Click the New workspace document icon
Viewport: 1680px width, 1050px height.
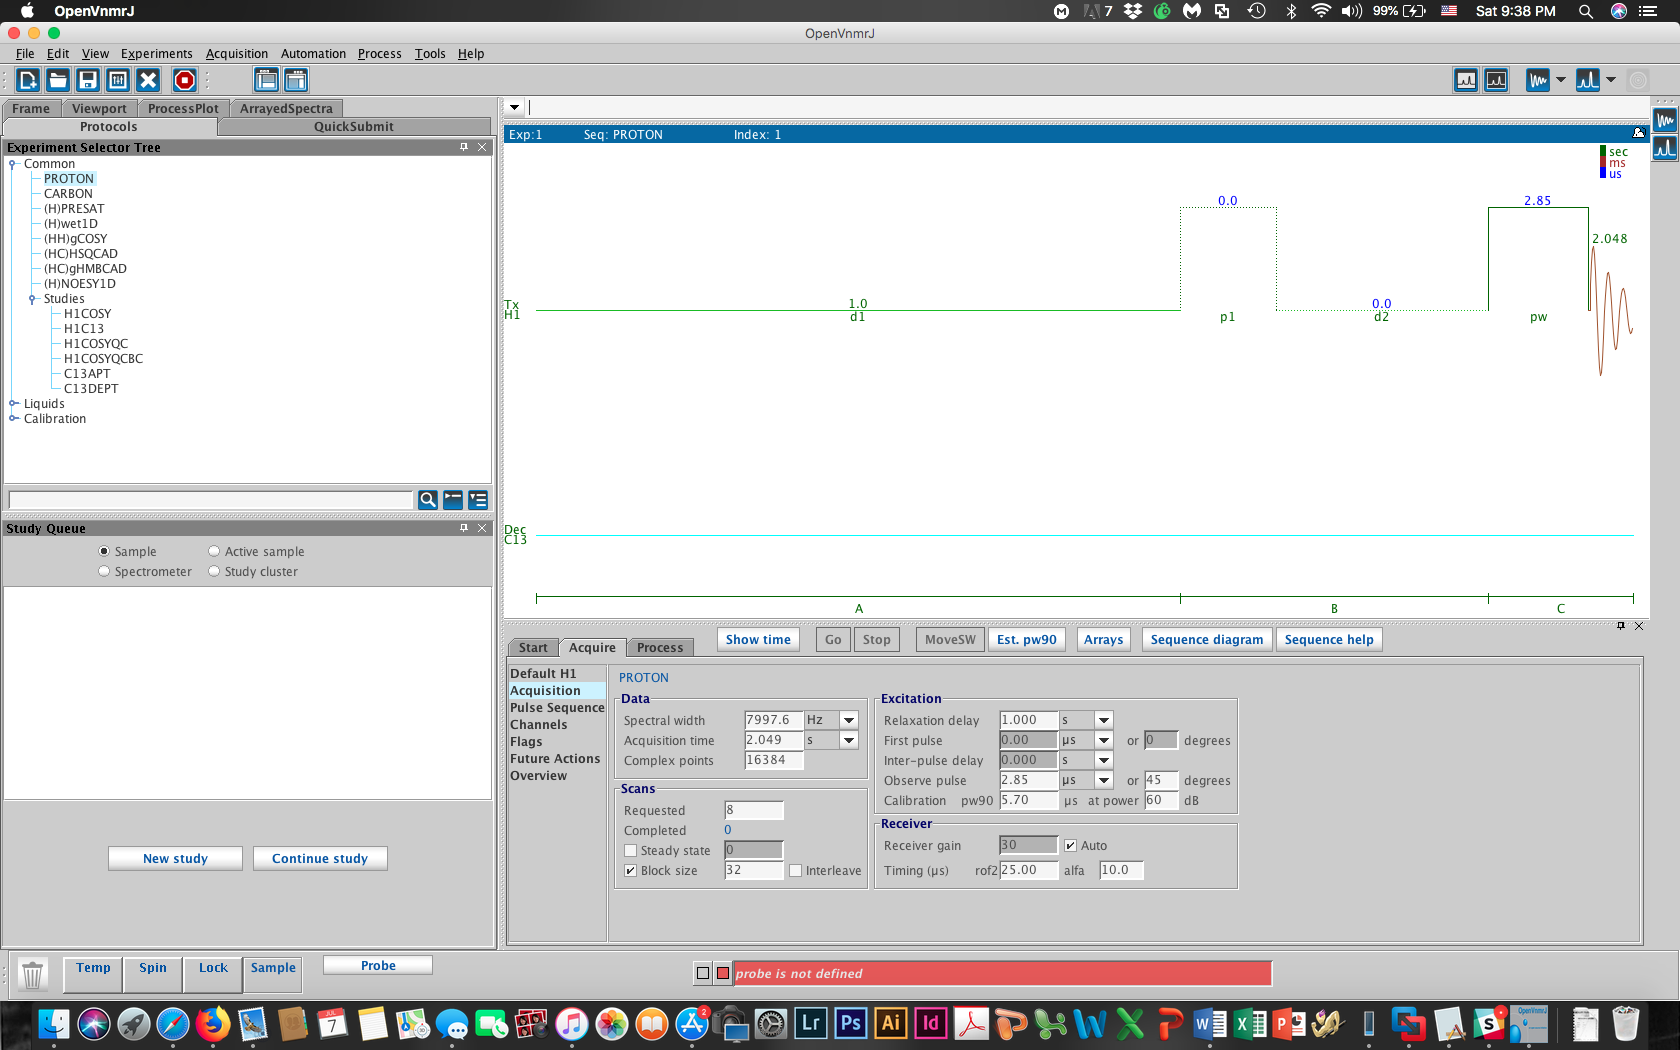(x=28, y=80)
